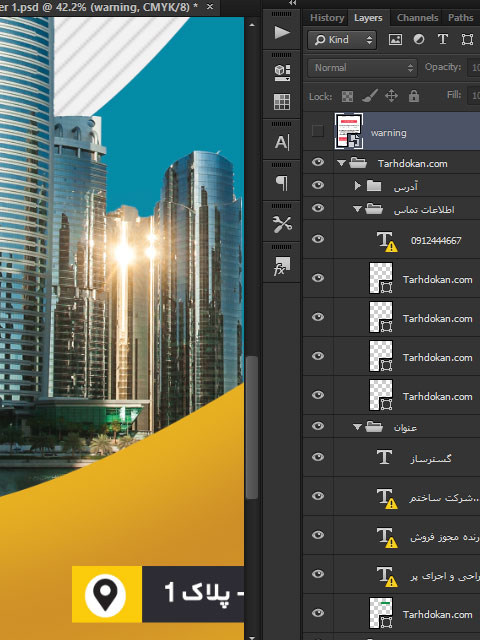
Task: Expand the آدرس group
Action: (358, 186)
